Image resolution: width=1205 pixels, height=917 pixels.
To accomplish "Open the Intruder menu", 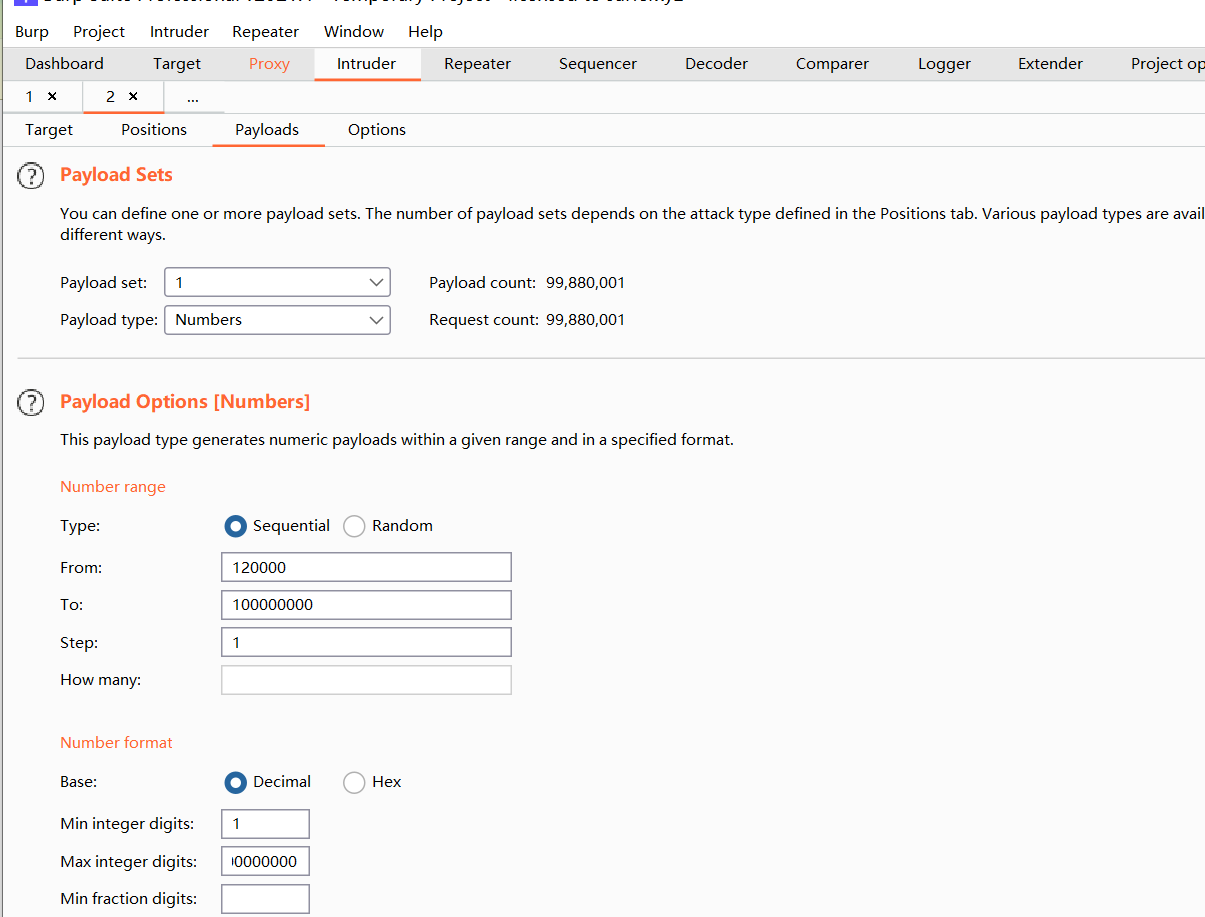I will click(x=179, y=32).
